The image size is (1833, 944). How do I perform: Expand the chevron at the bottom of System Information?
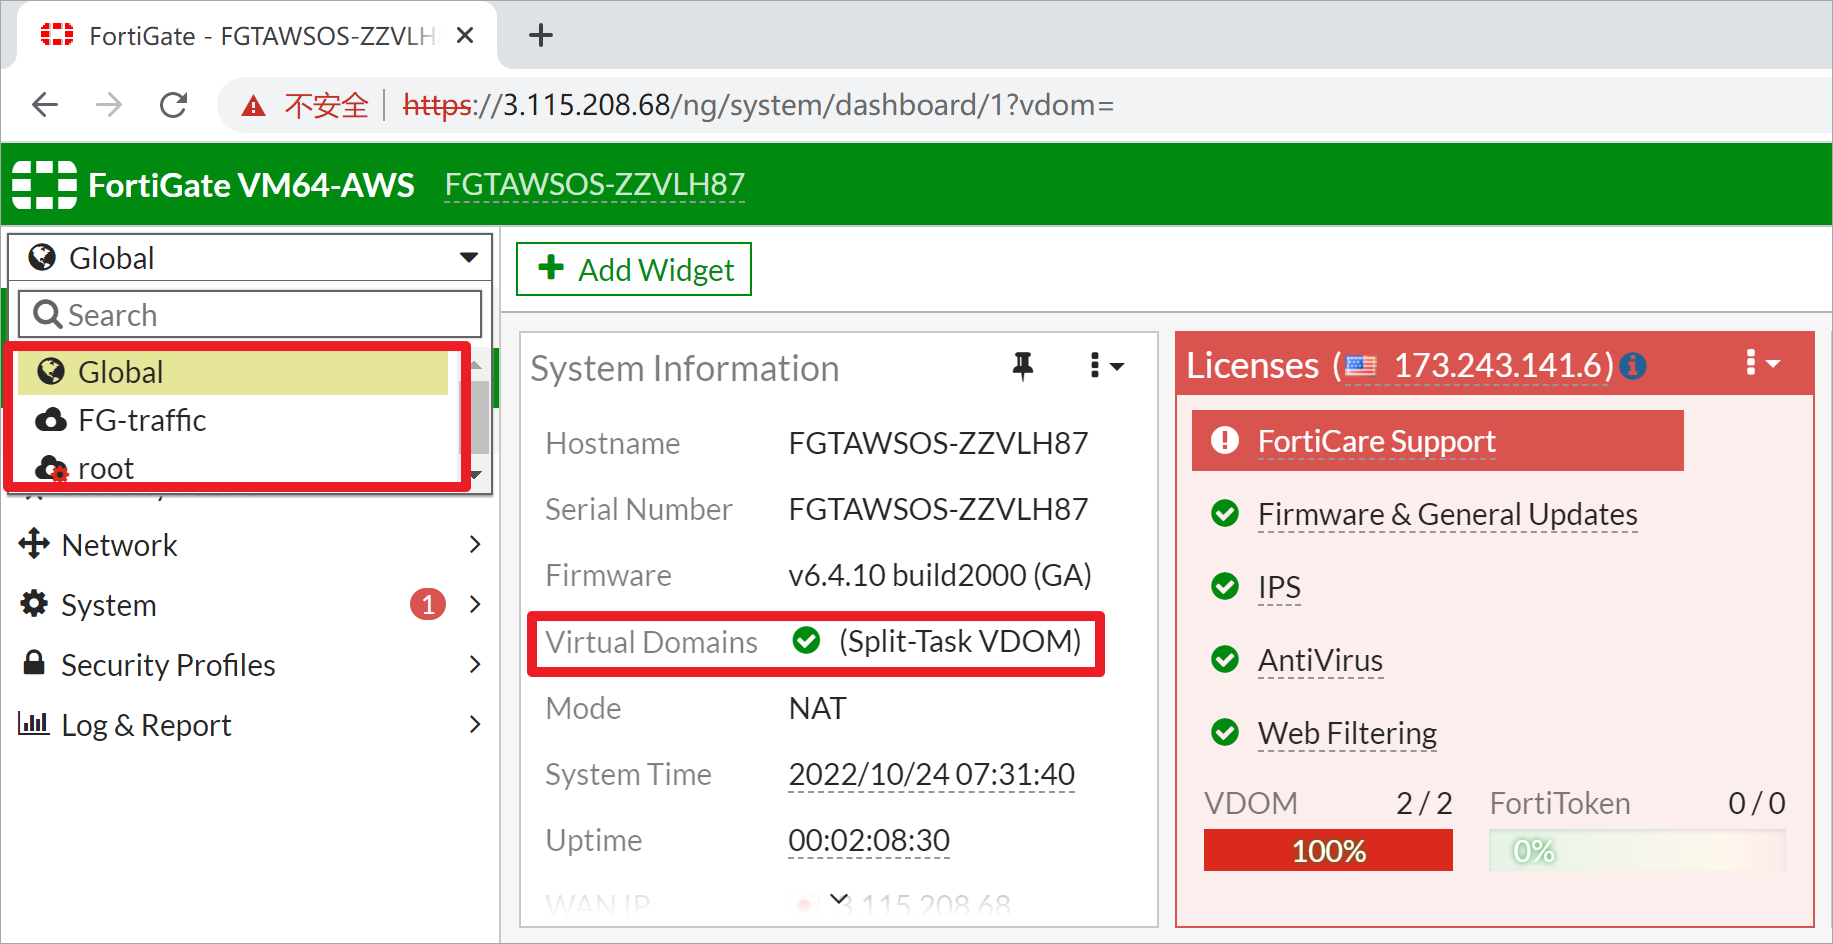click(839, 899)
